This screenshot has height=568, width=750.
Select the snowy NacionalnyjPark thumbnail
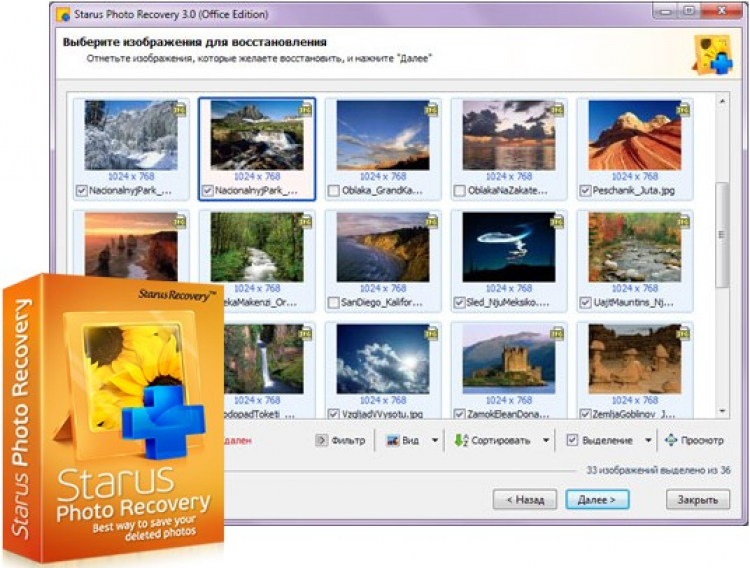click(131, 135)
